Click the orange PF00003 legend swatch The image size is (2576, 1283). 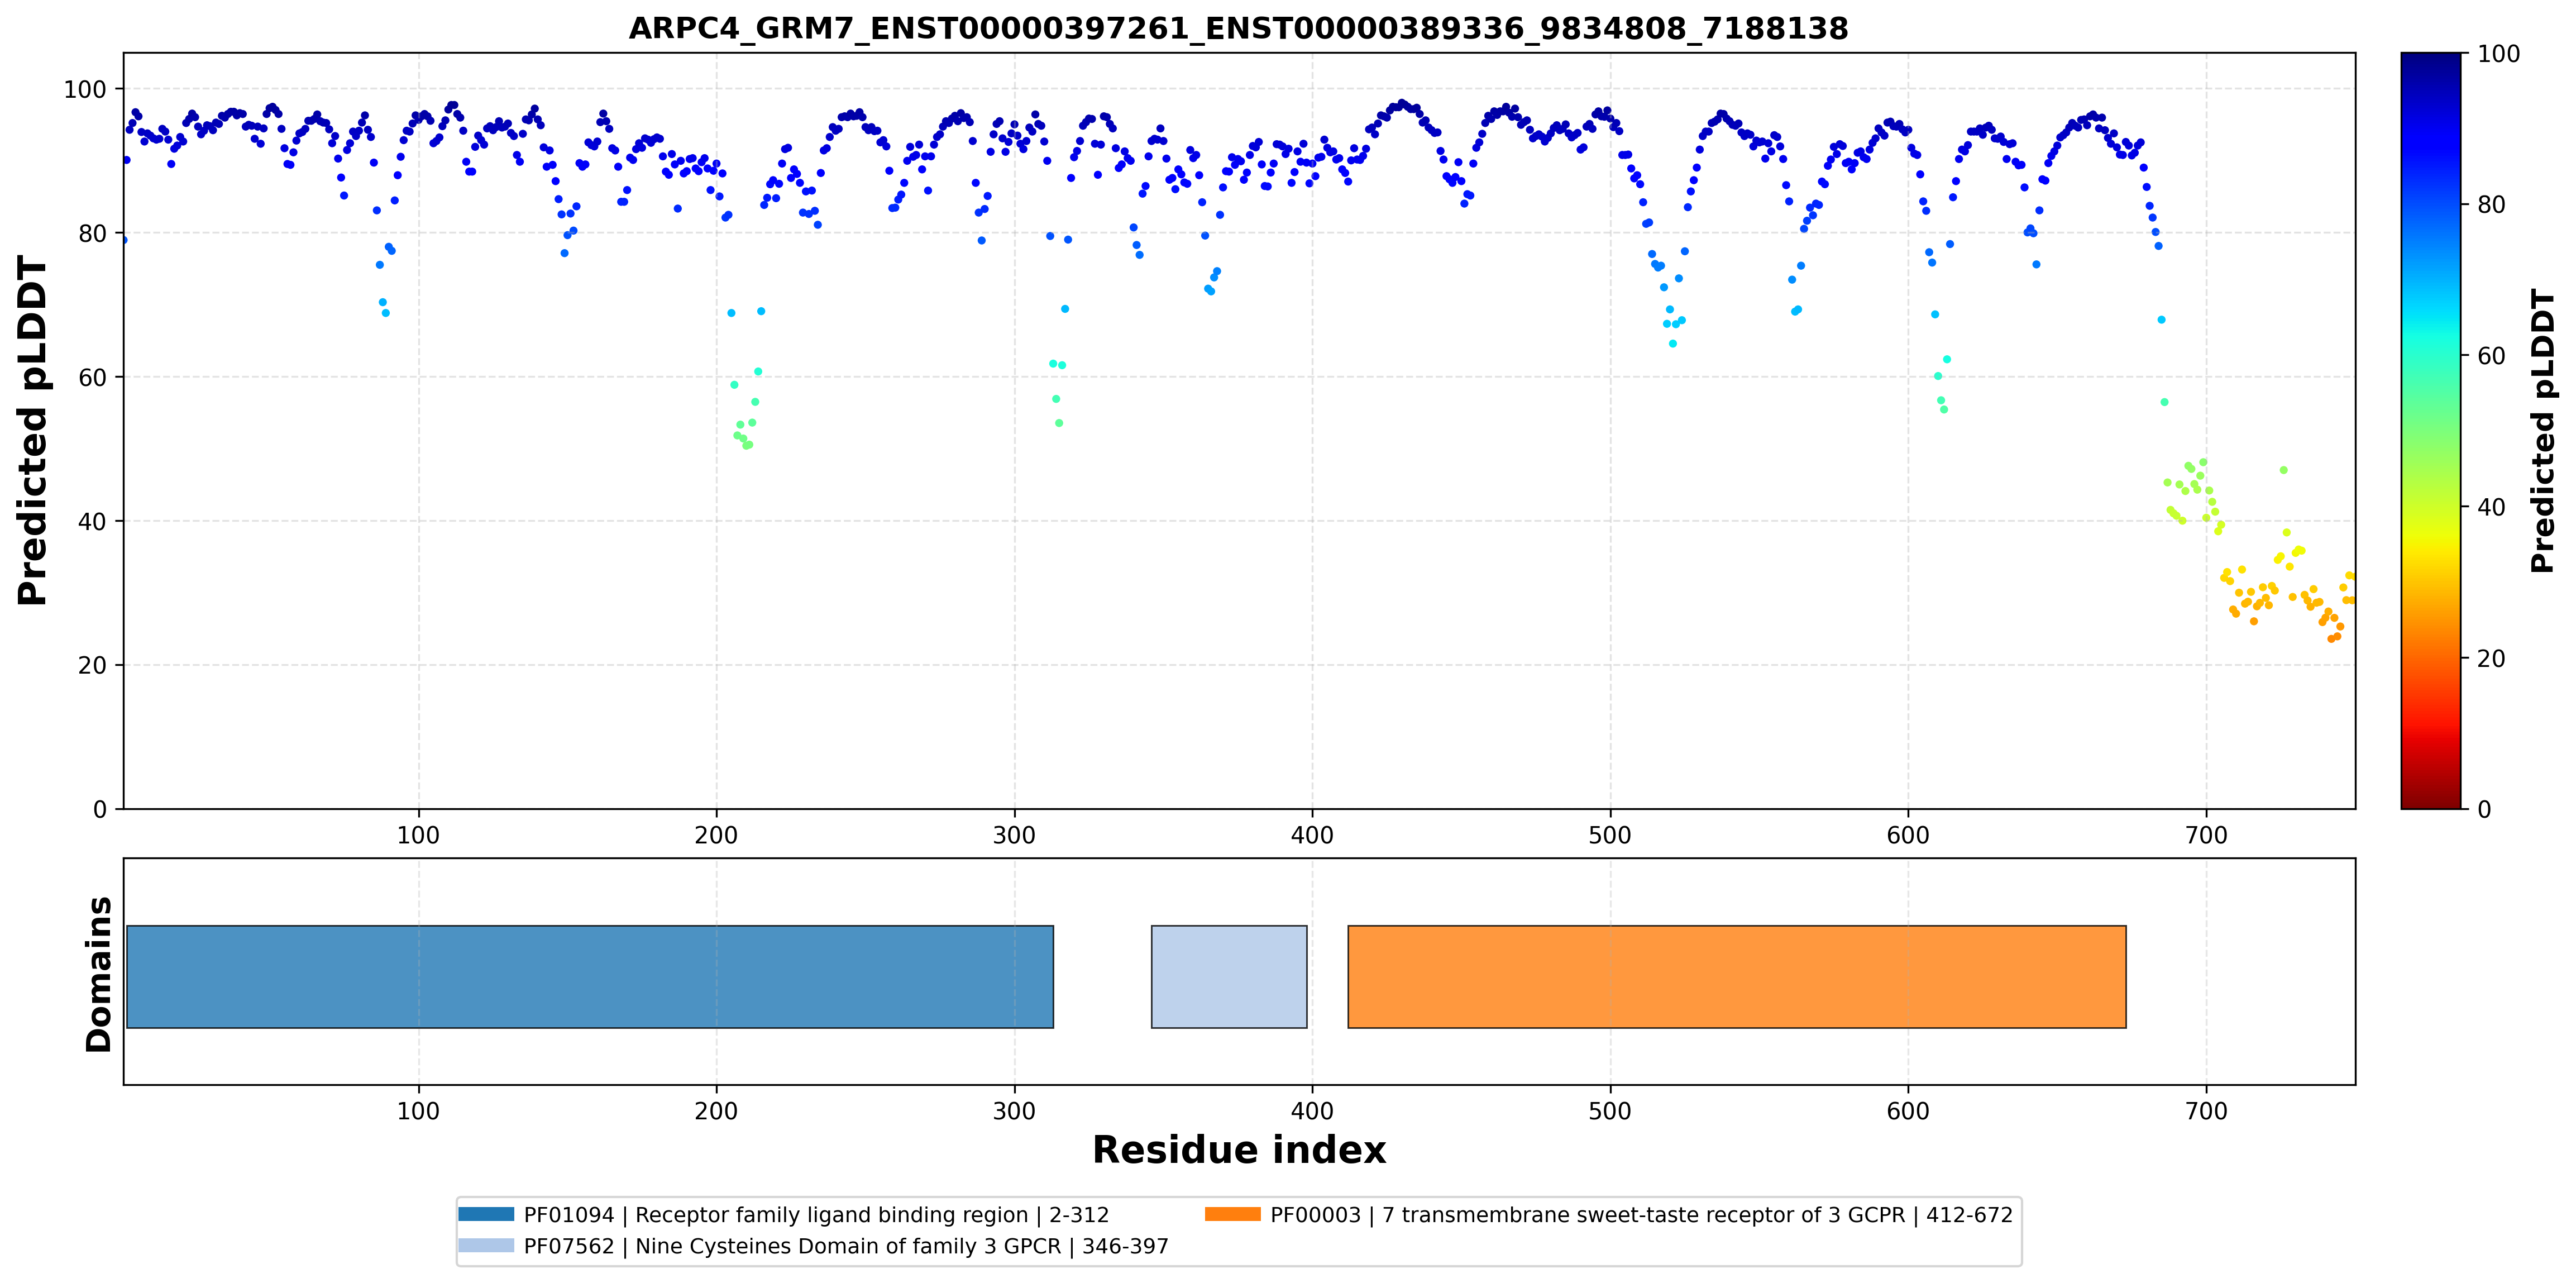(x=1233, y=1214)
